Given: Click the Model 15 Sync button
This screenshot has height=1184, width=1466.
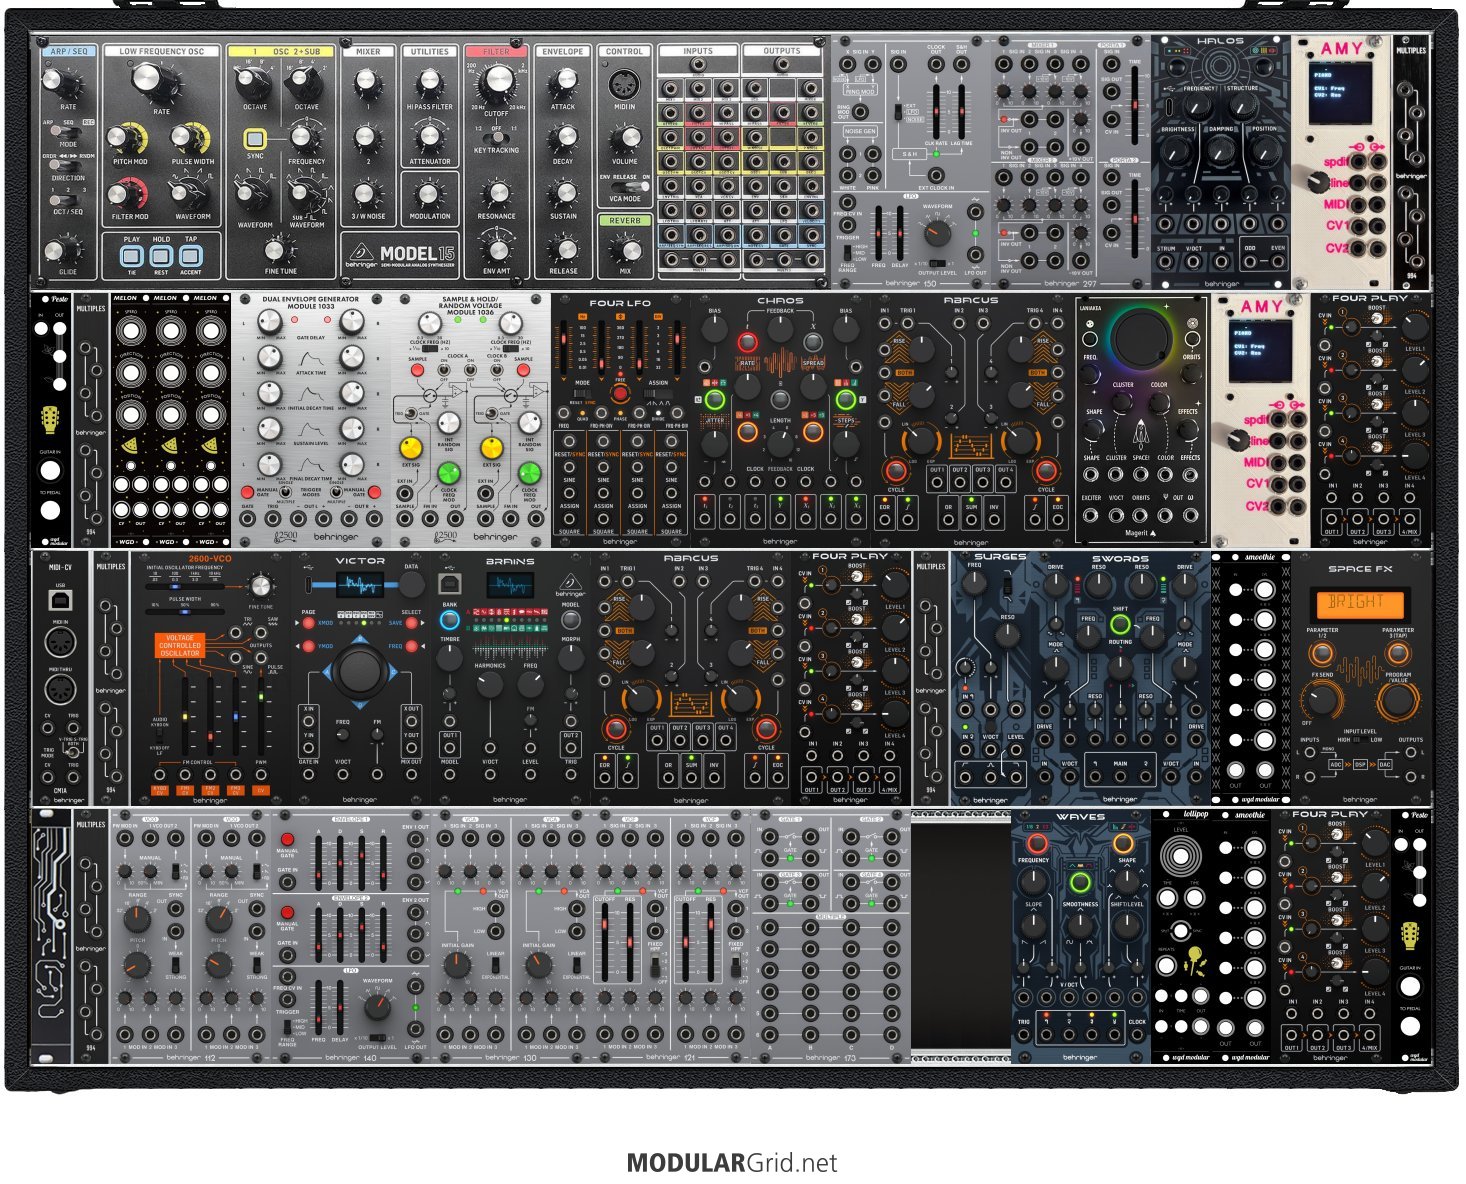Looking at the screenshot, I should [x=255, y=140].
